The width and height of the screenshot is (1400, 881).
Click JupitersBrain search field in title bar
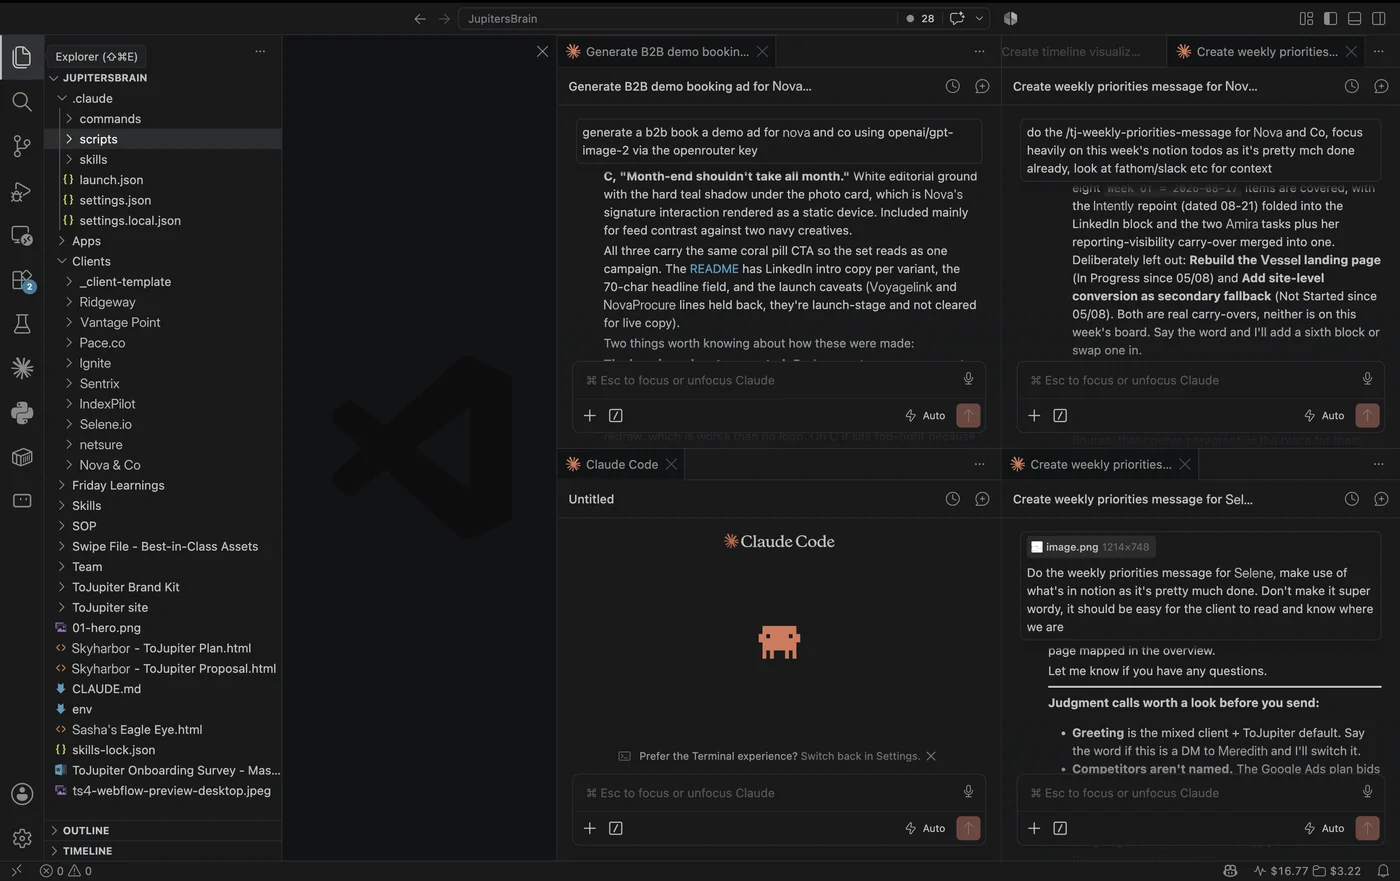678,18
